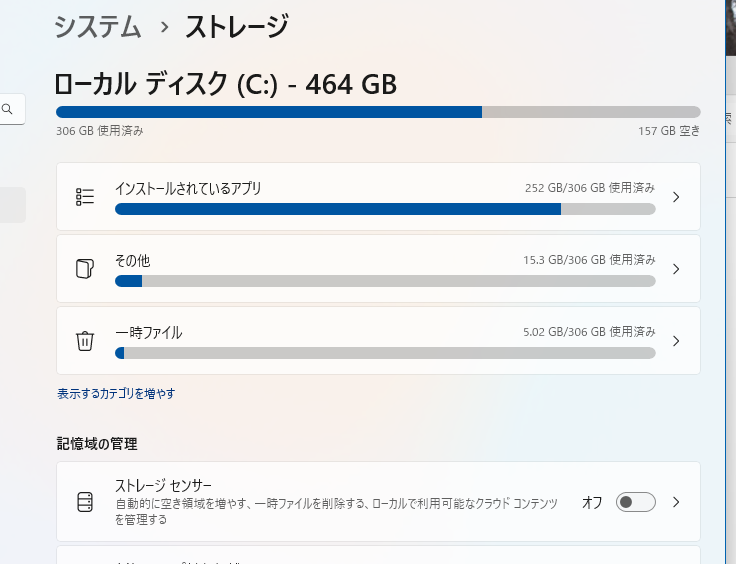
Task: Click the trash can icon for 一時ファイル
Action: 85,341
